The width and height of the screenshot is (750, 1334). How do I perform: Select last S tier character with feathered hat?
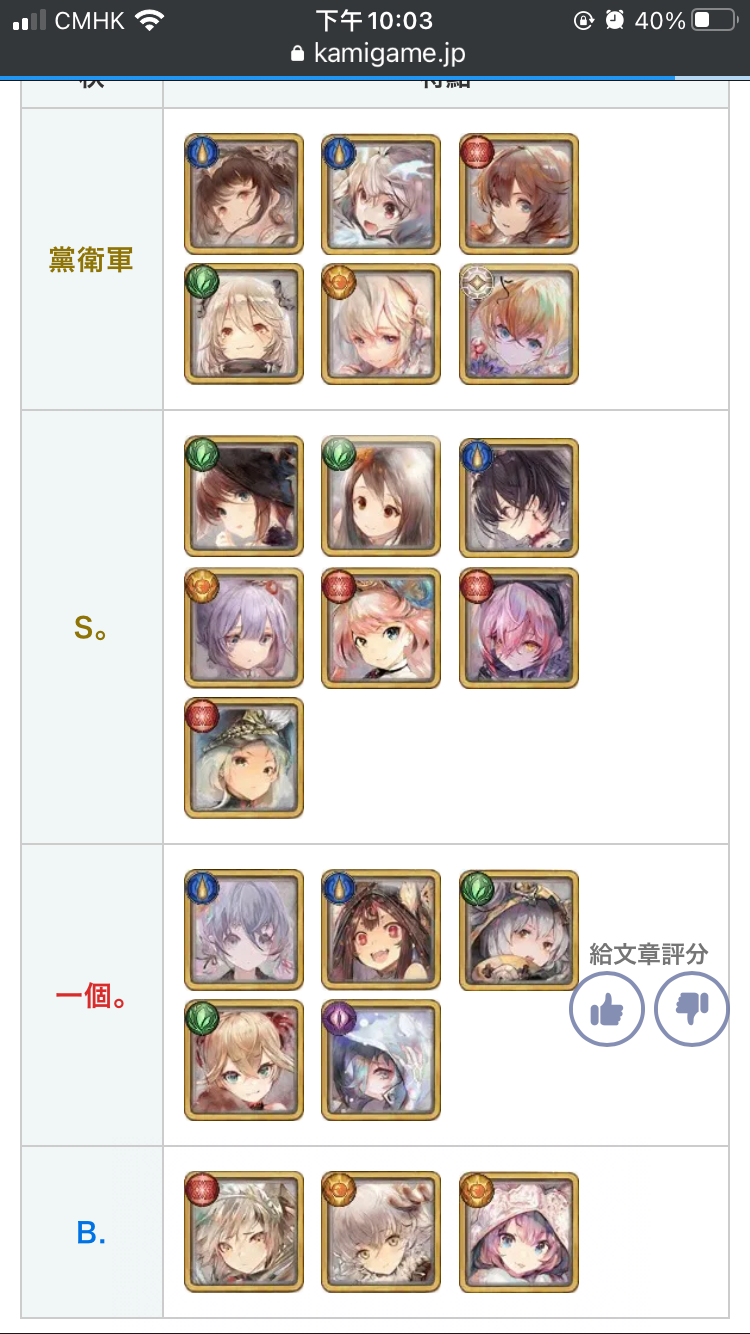tap(244, 758)
